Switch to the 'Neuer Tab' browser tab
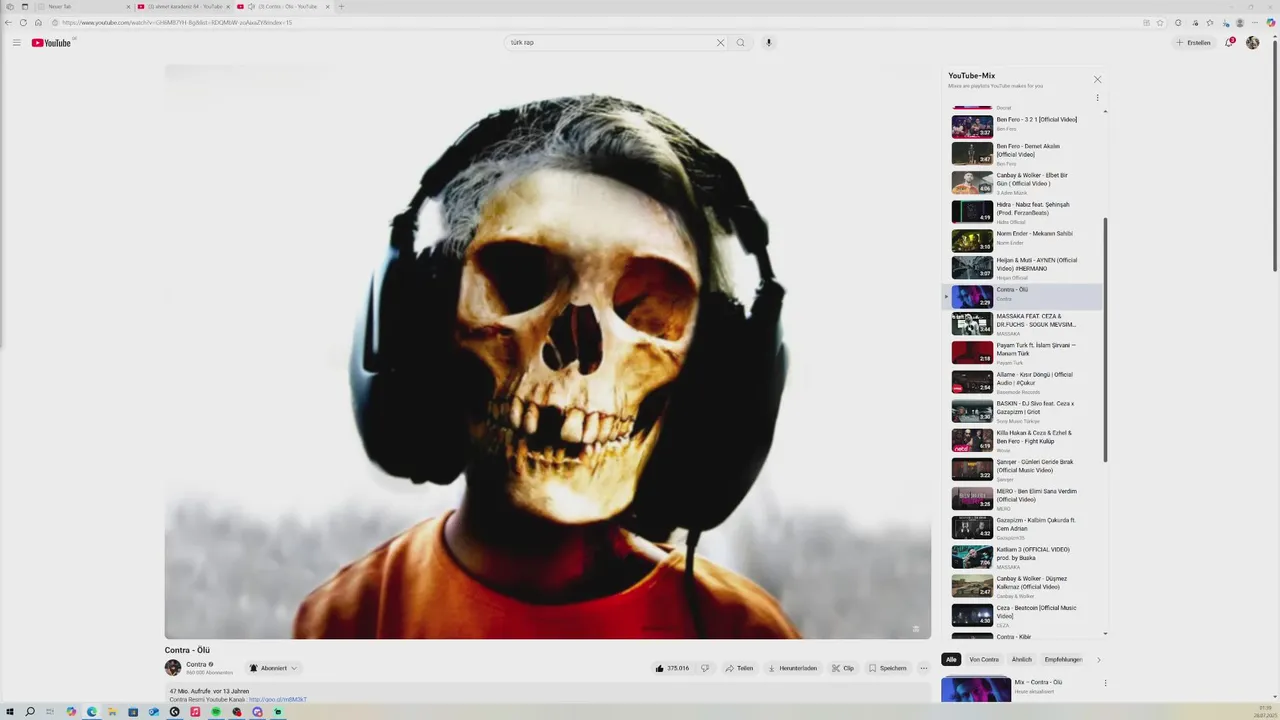The height and width of the screenshot is (720, 1280). (x=82, y=6)
